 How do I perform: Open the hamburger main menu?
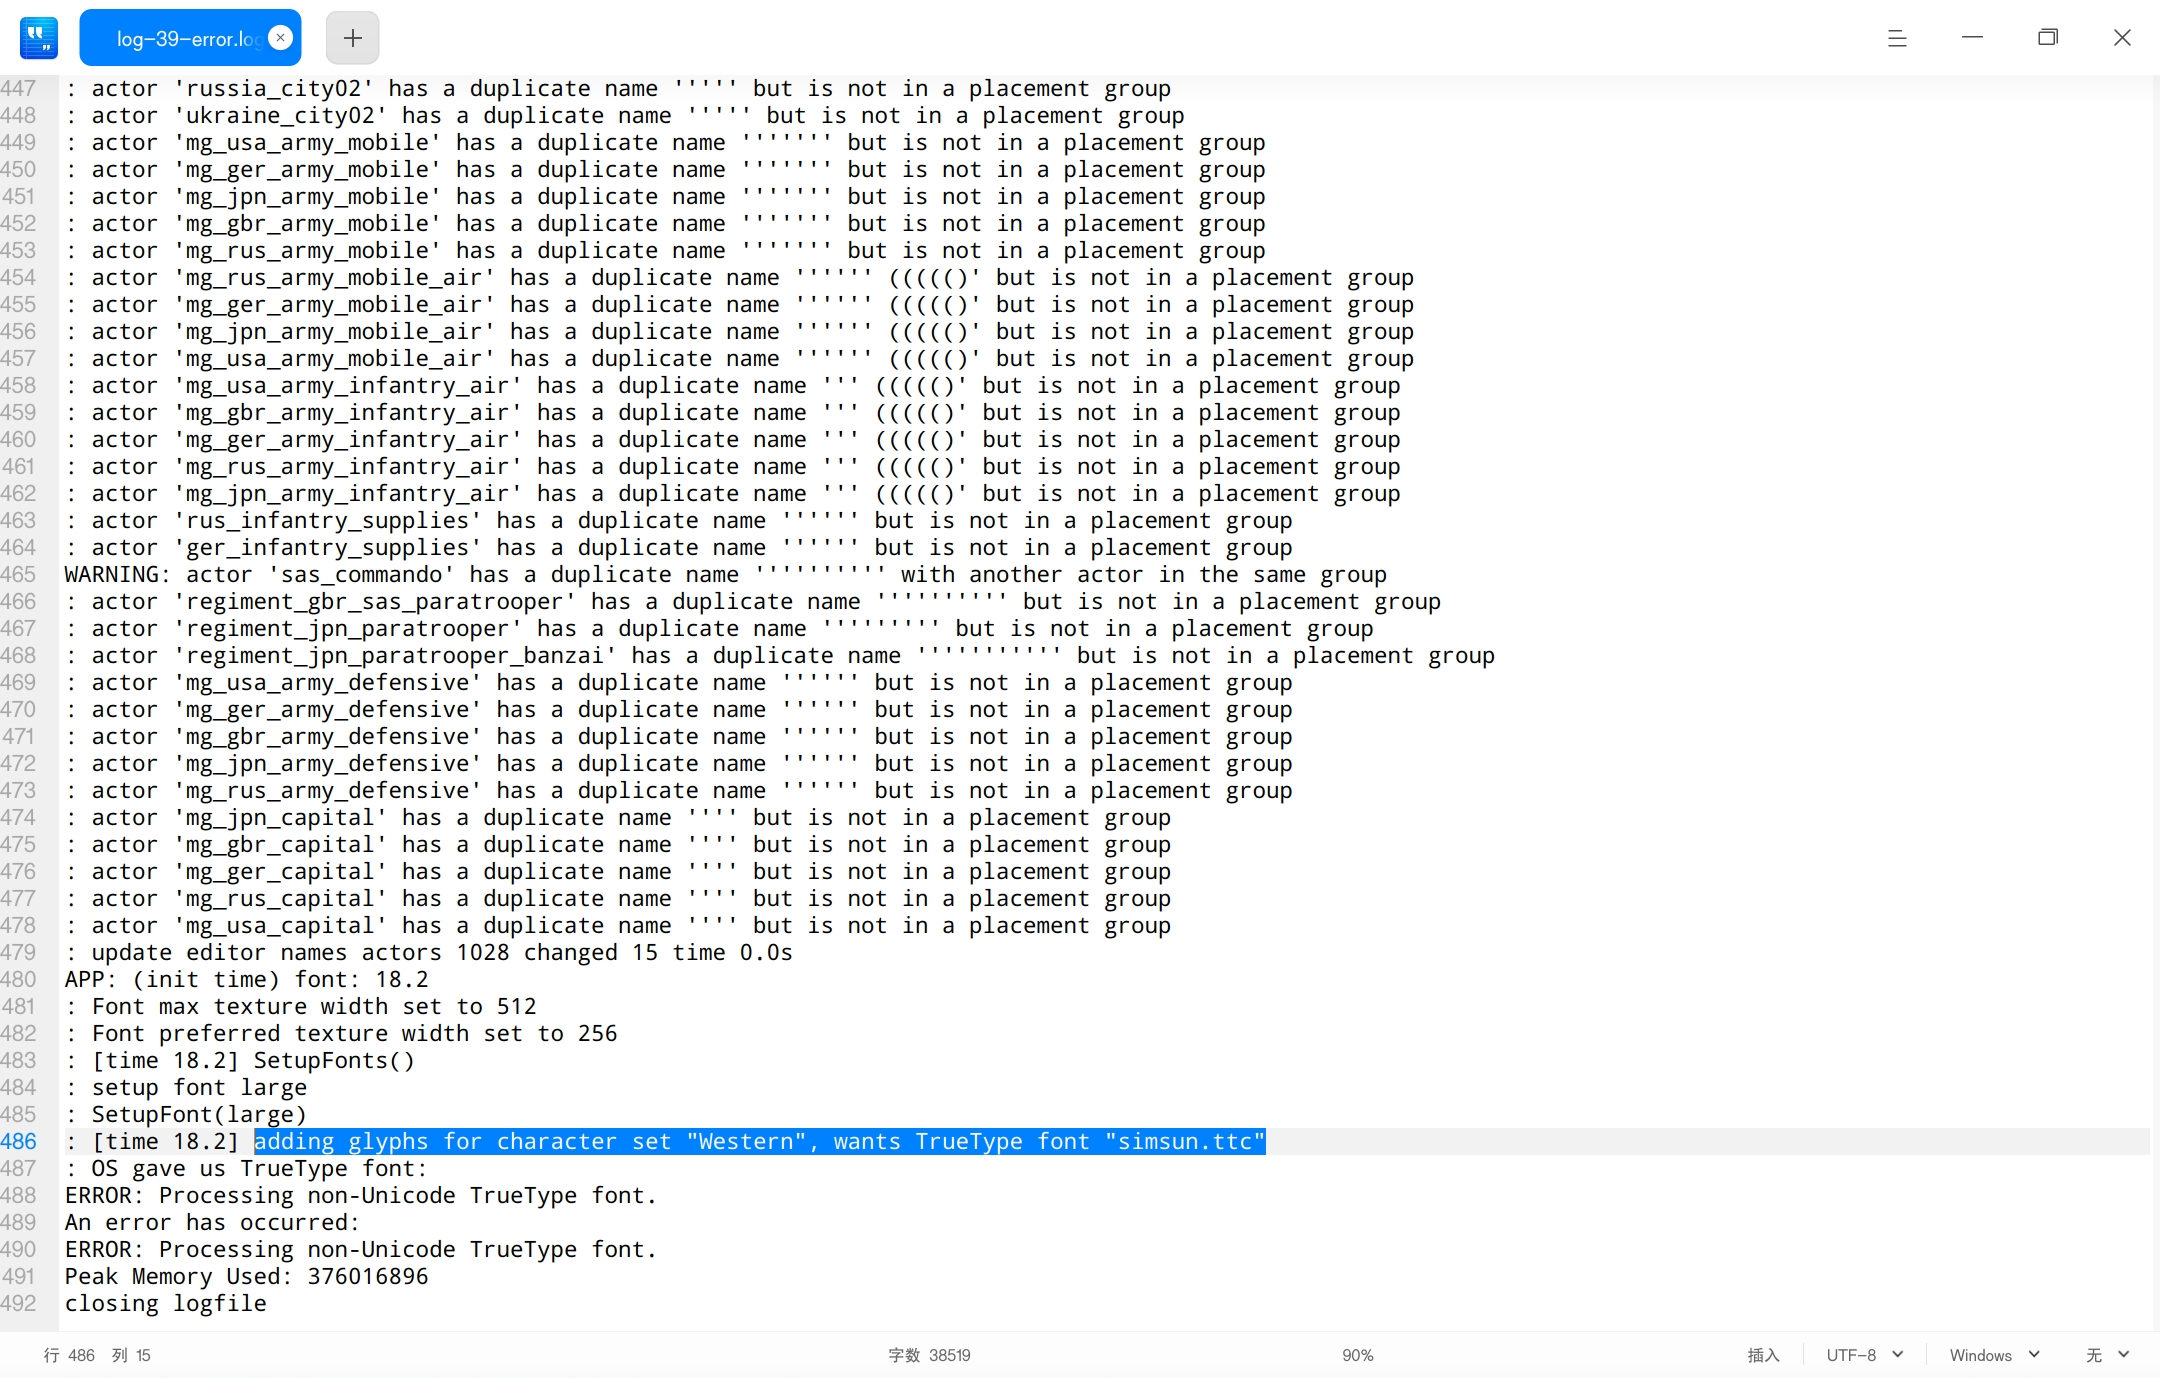click(x=1896, y=38)
